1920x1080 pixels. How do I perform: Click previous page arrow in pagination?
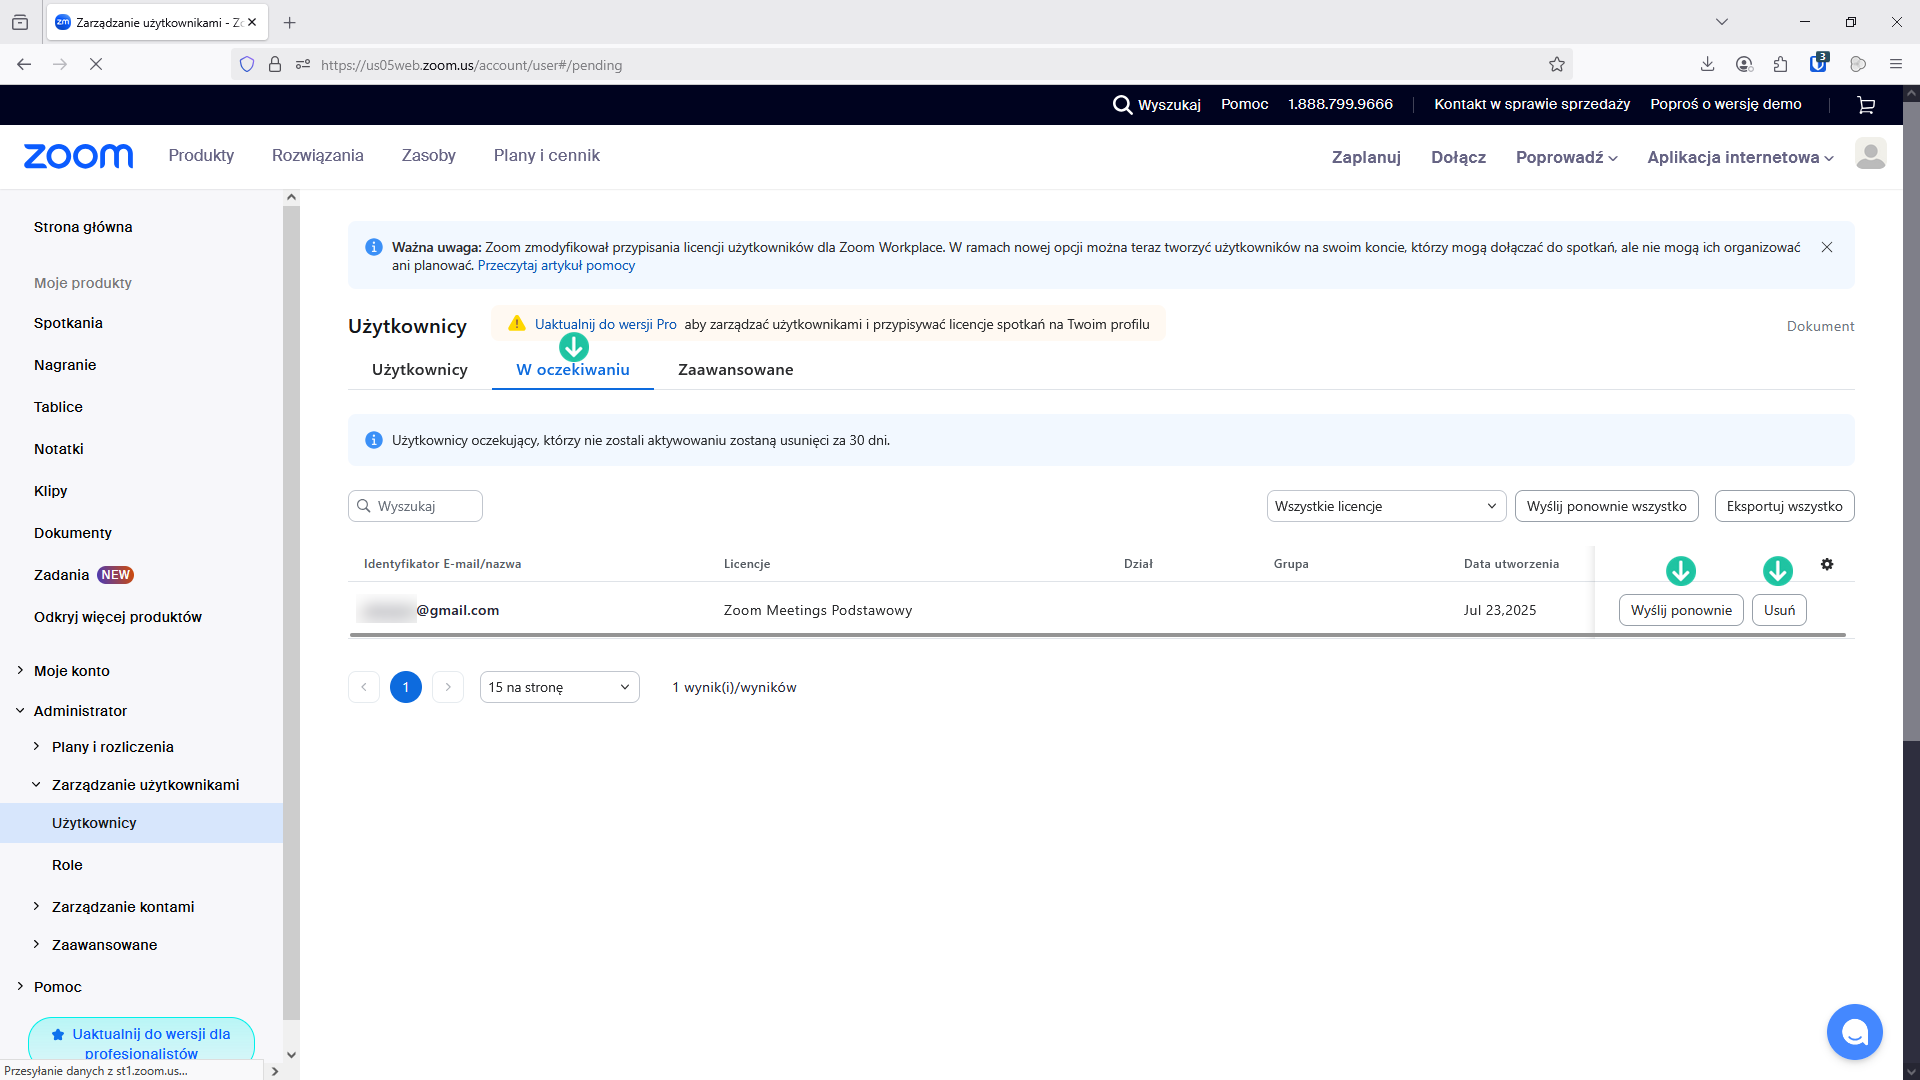(364, 687)
